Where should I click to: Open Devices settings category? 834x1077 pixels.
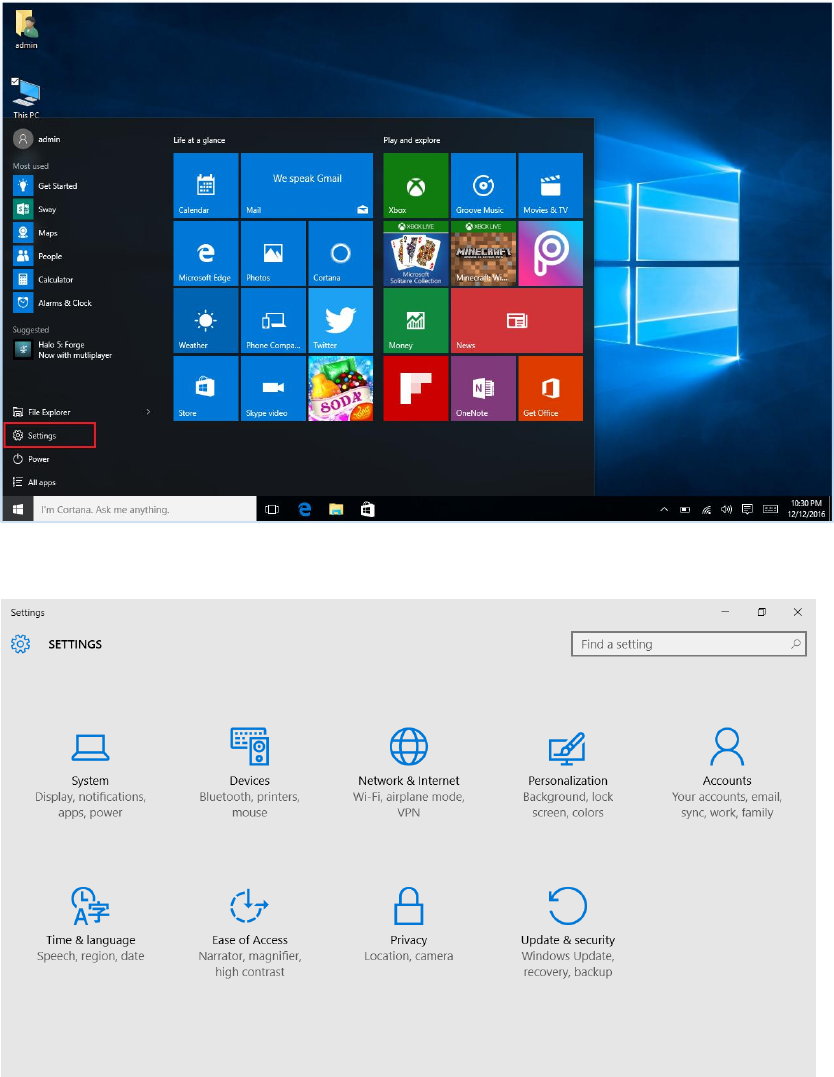(x=249, y=774)
